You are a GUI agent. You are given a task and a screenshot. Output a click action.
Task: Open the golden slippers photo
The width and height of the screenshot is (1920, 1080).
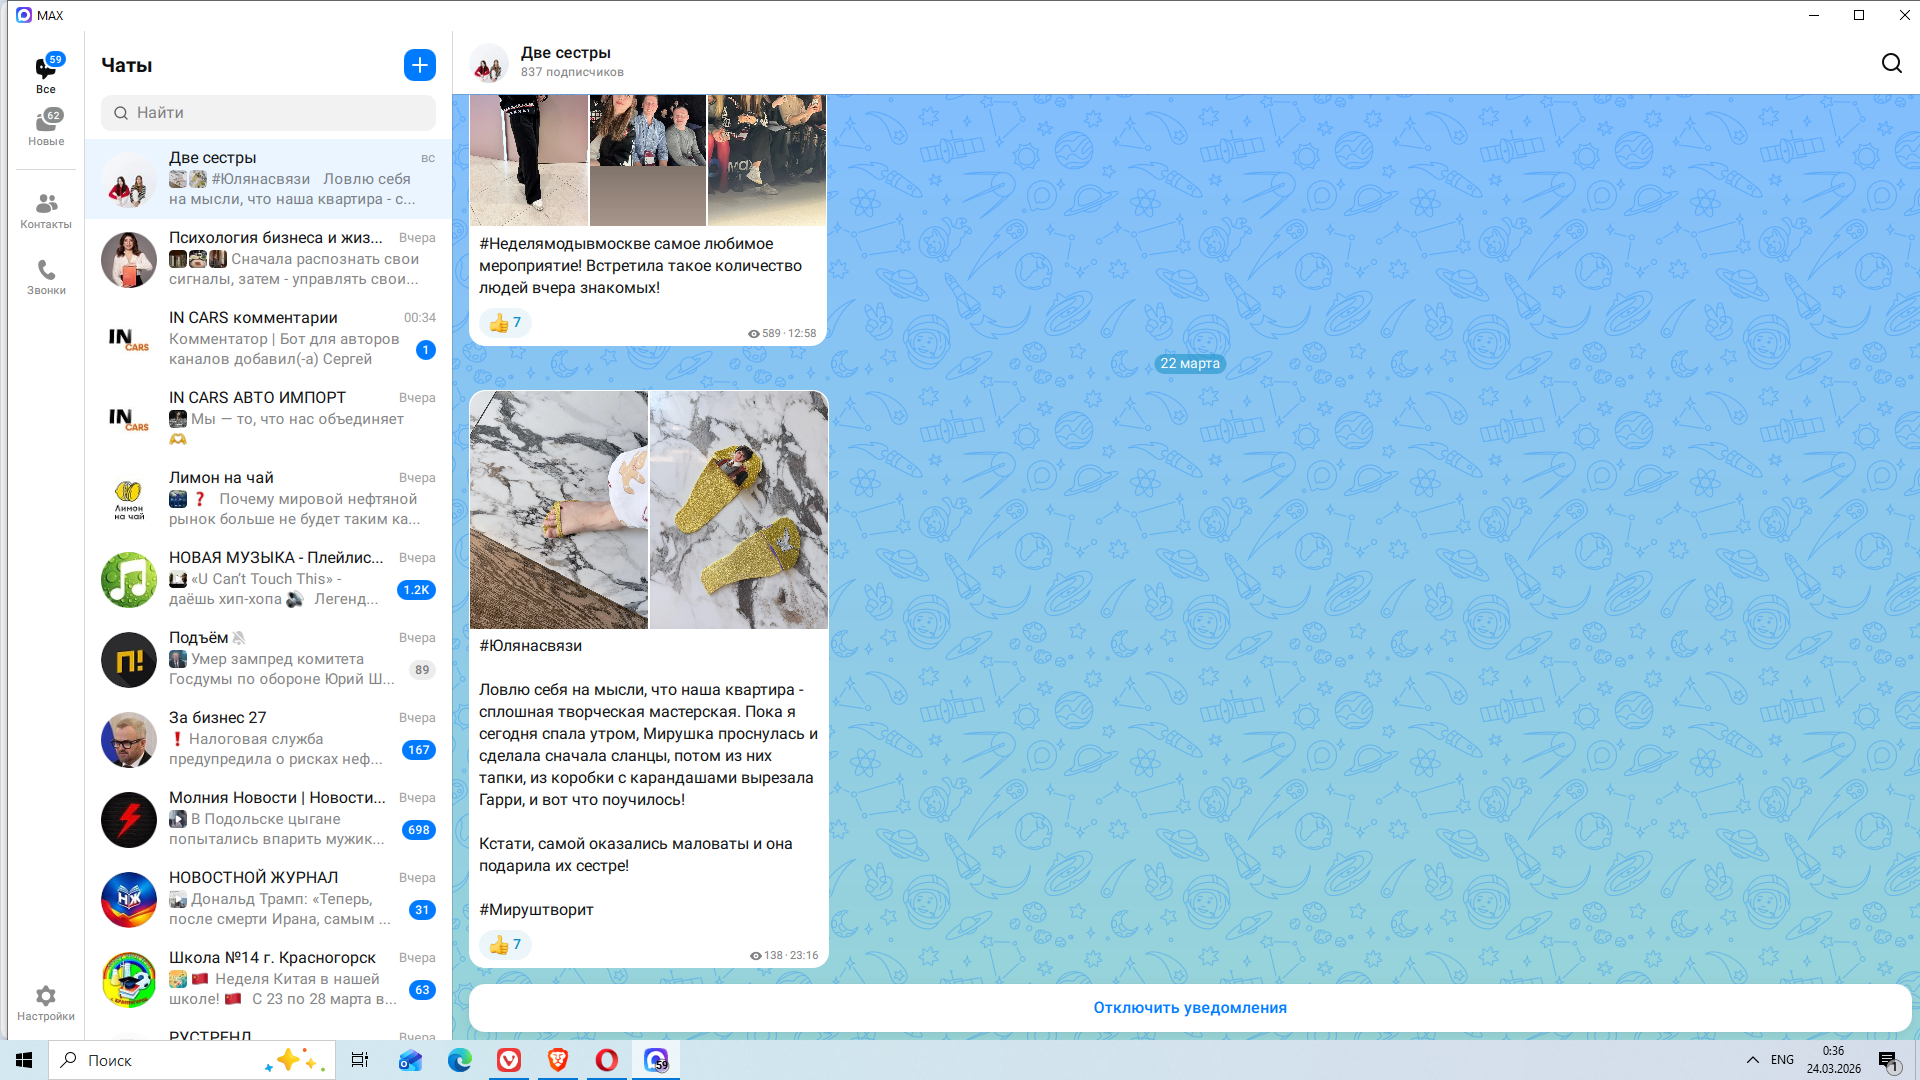tap(738, 510)
